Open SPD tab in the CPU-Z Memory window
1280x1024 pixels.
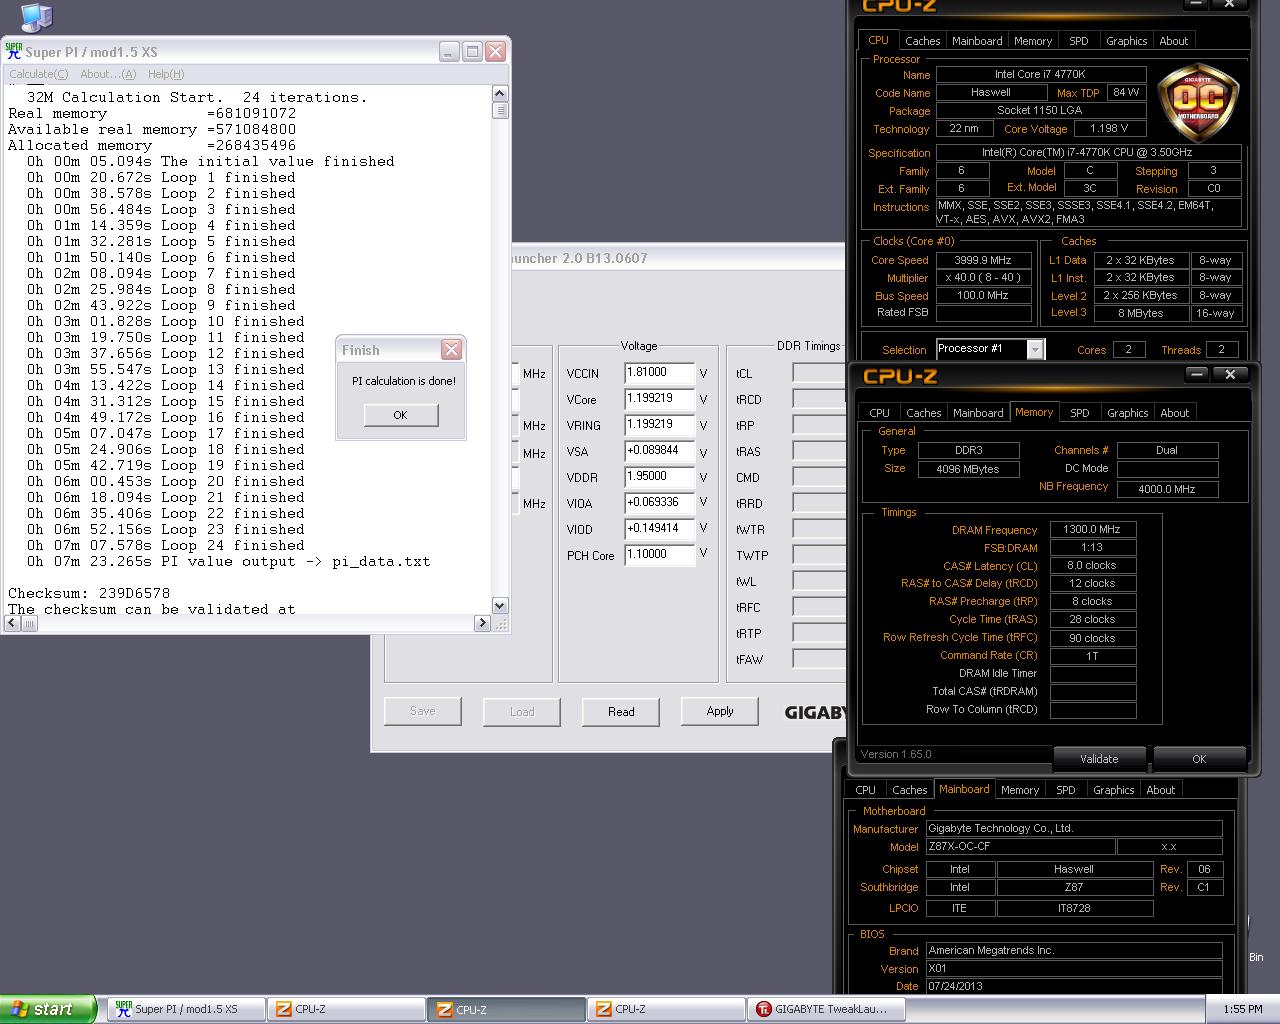[x=1080, y=413]
